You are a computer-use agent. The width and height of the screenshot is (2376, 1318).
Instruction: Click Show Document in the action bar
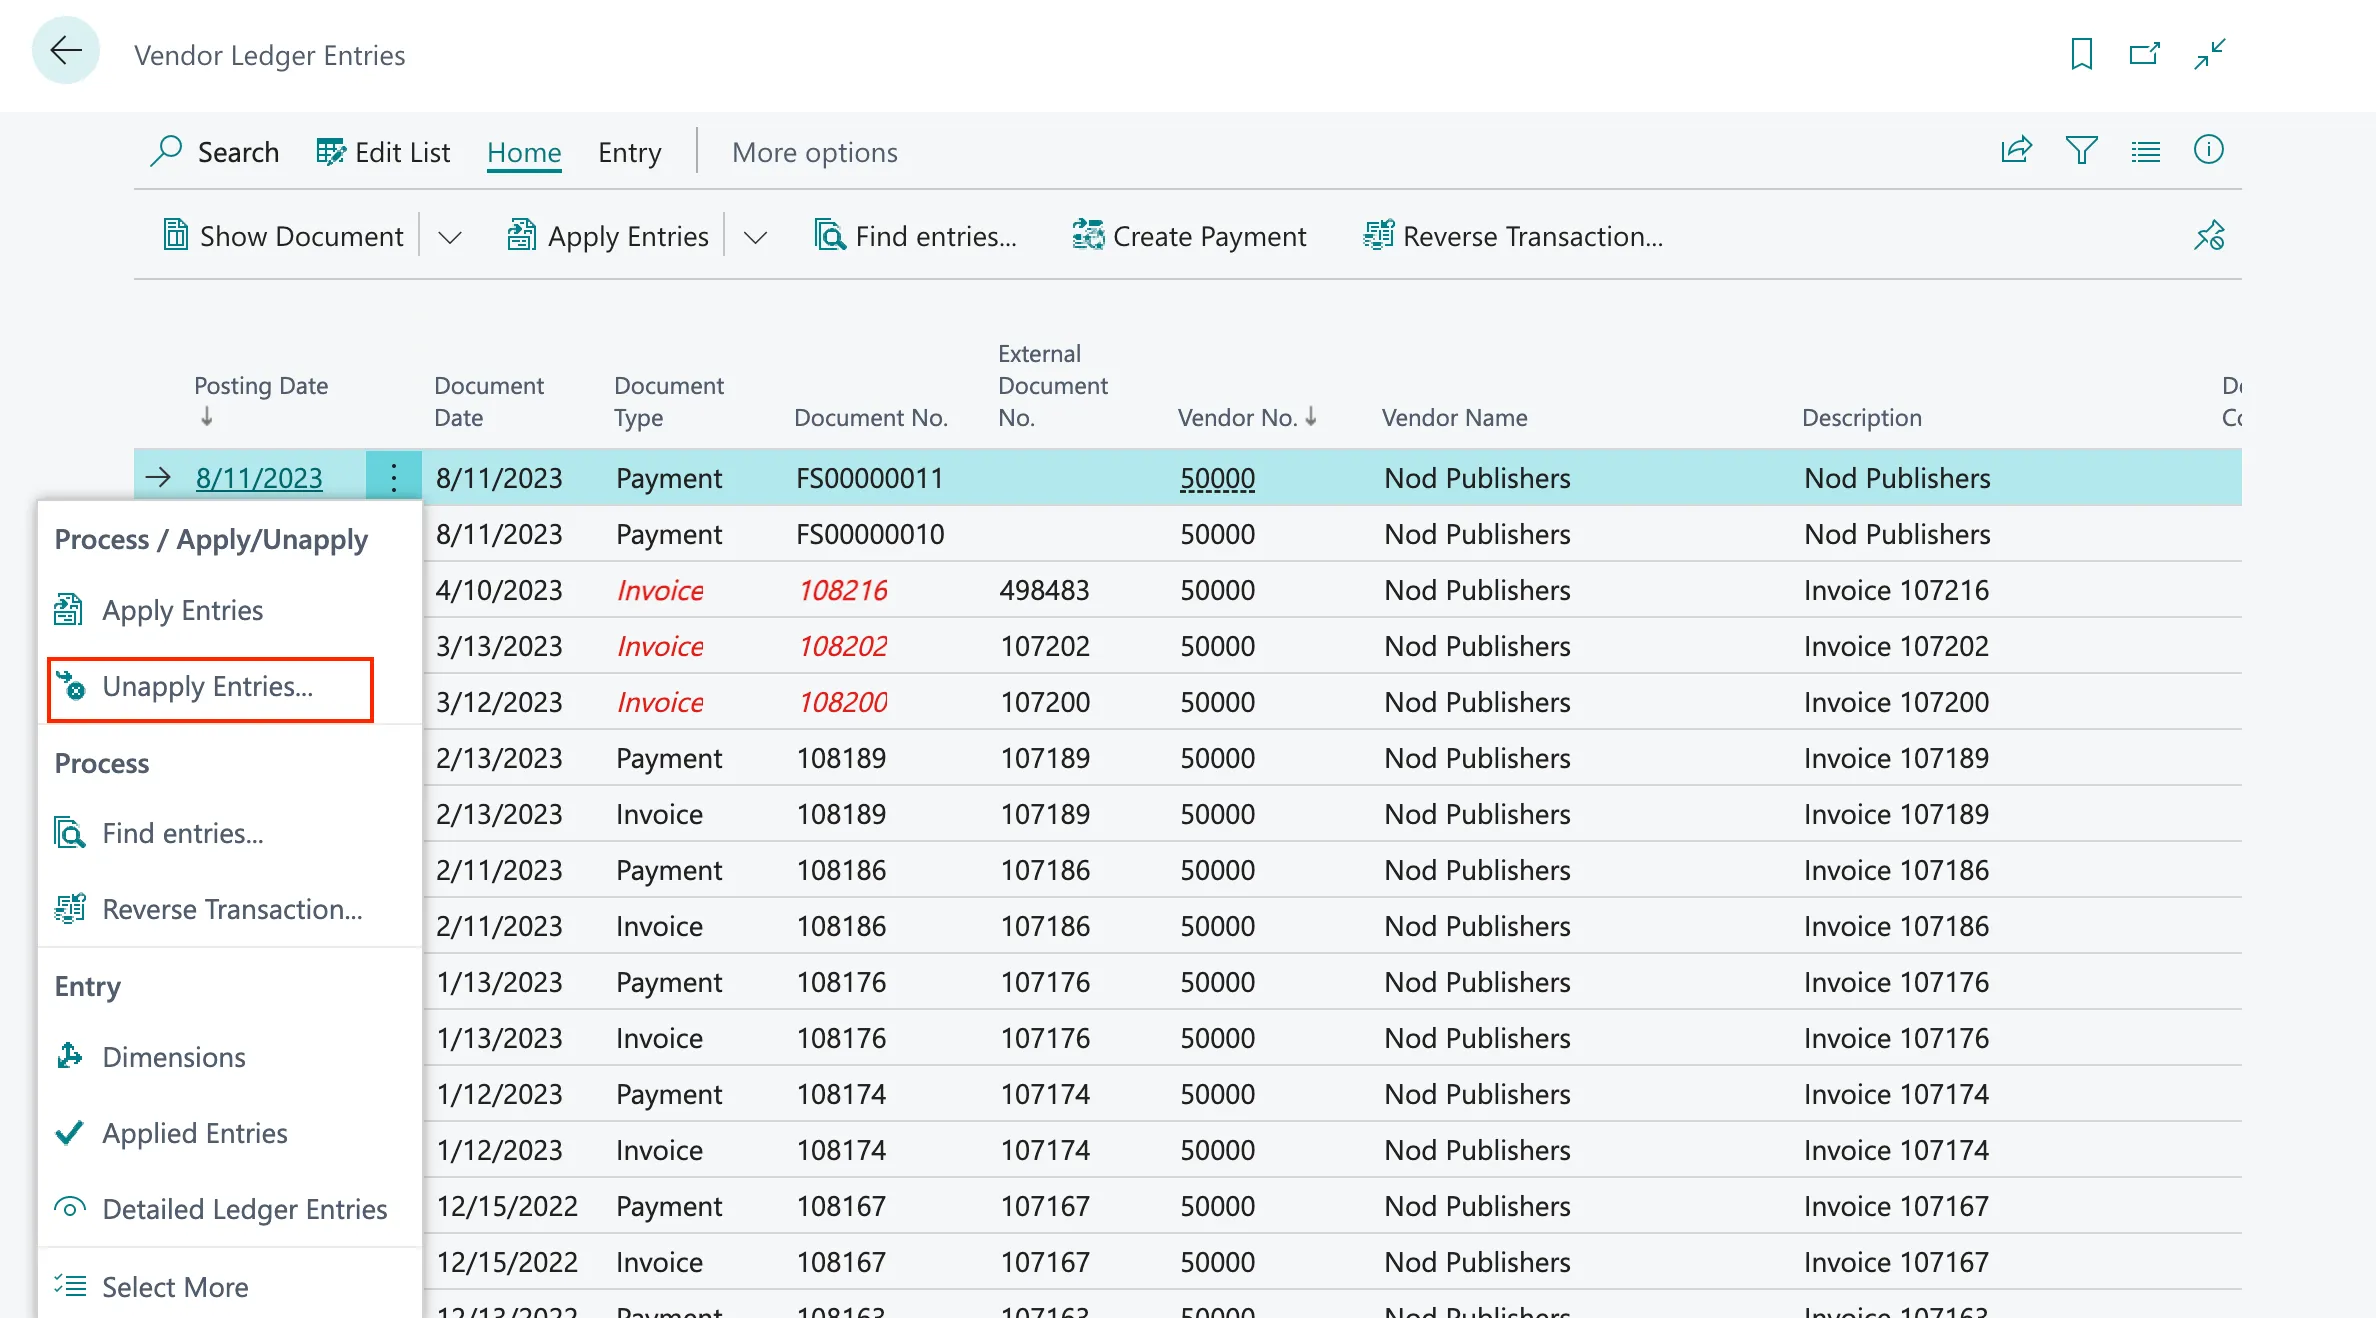click(283, 236)
